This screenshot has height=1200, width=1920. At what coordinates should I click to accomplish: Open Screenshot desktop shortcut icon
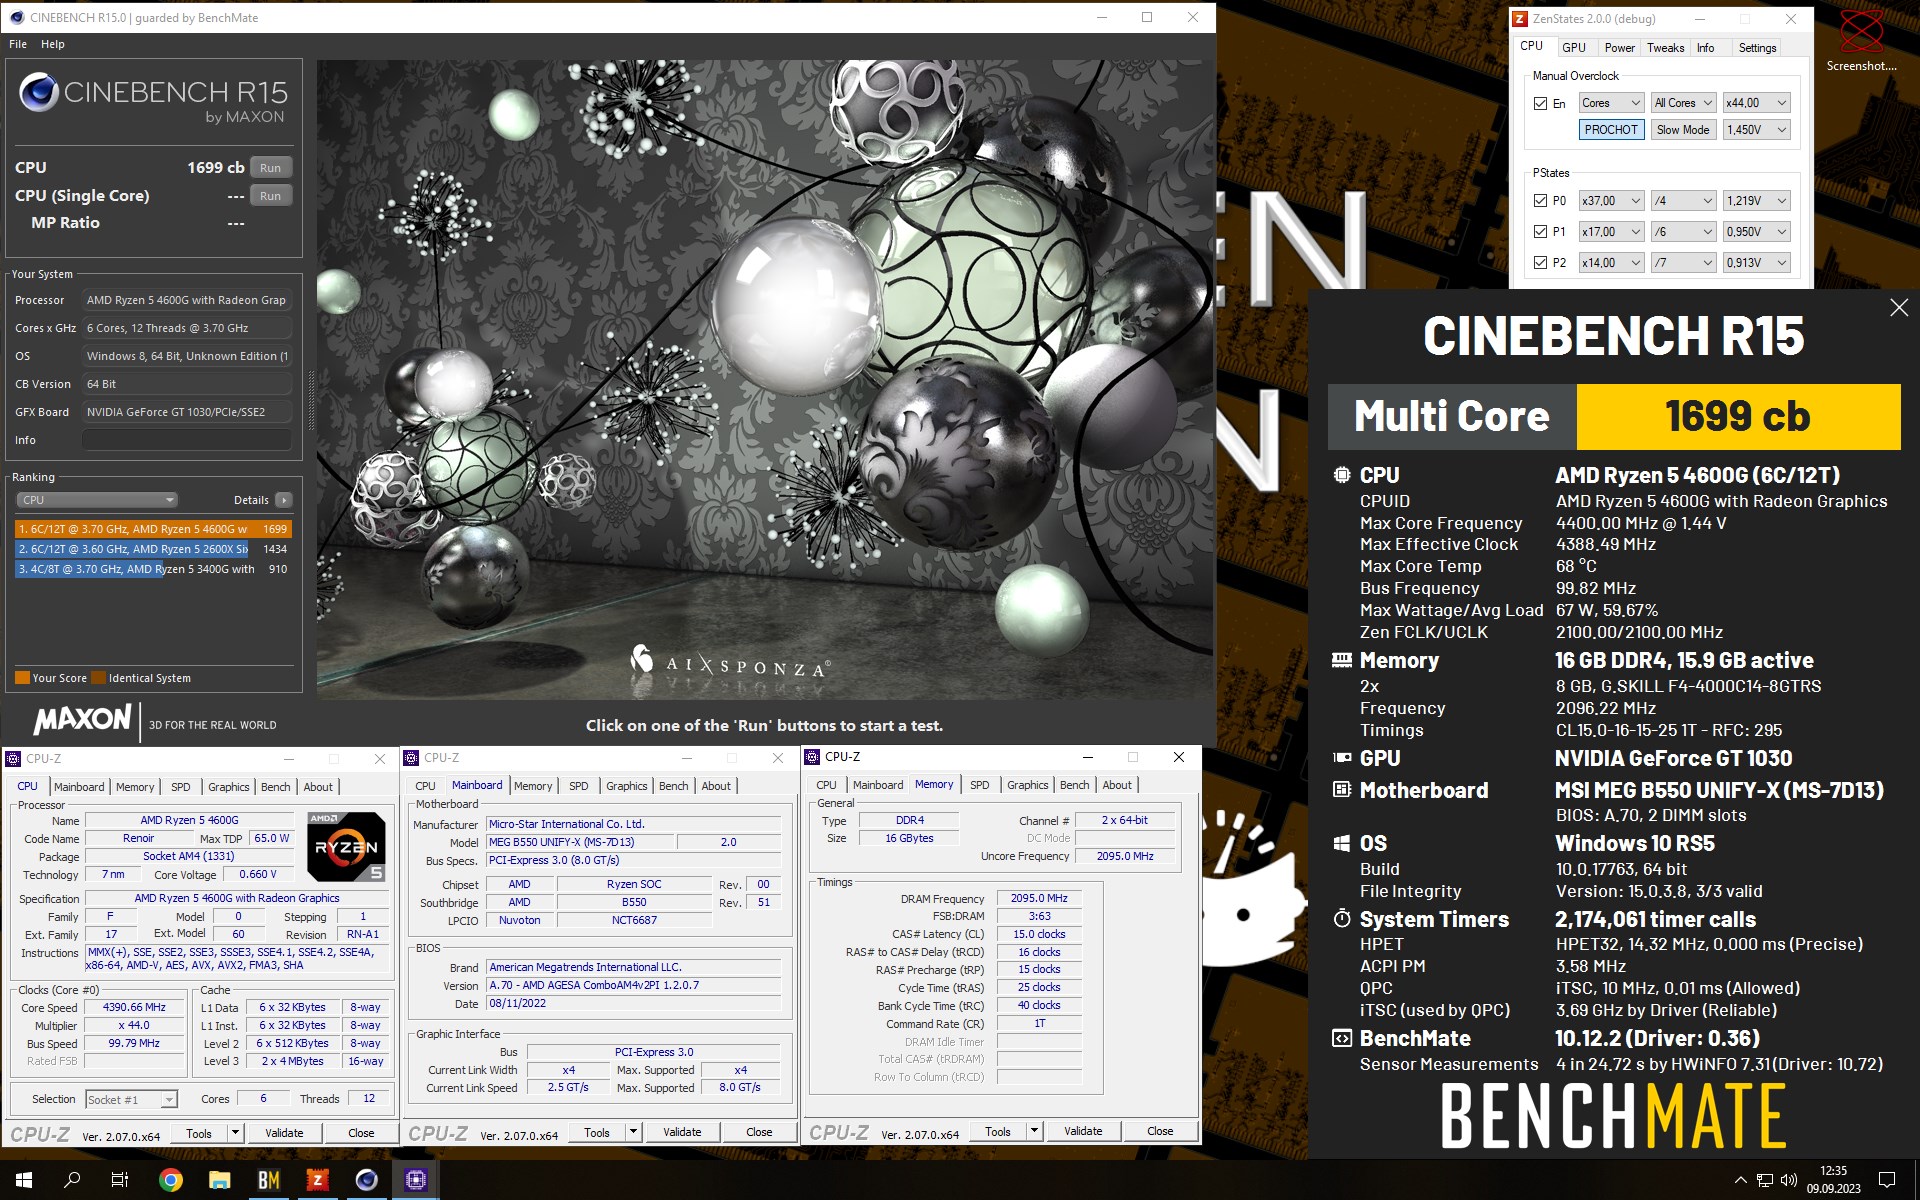1861,40
